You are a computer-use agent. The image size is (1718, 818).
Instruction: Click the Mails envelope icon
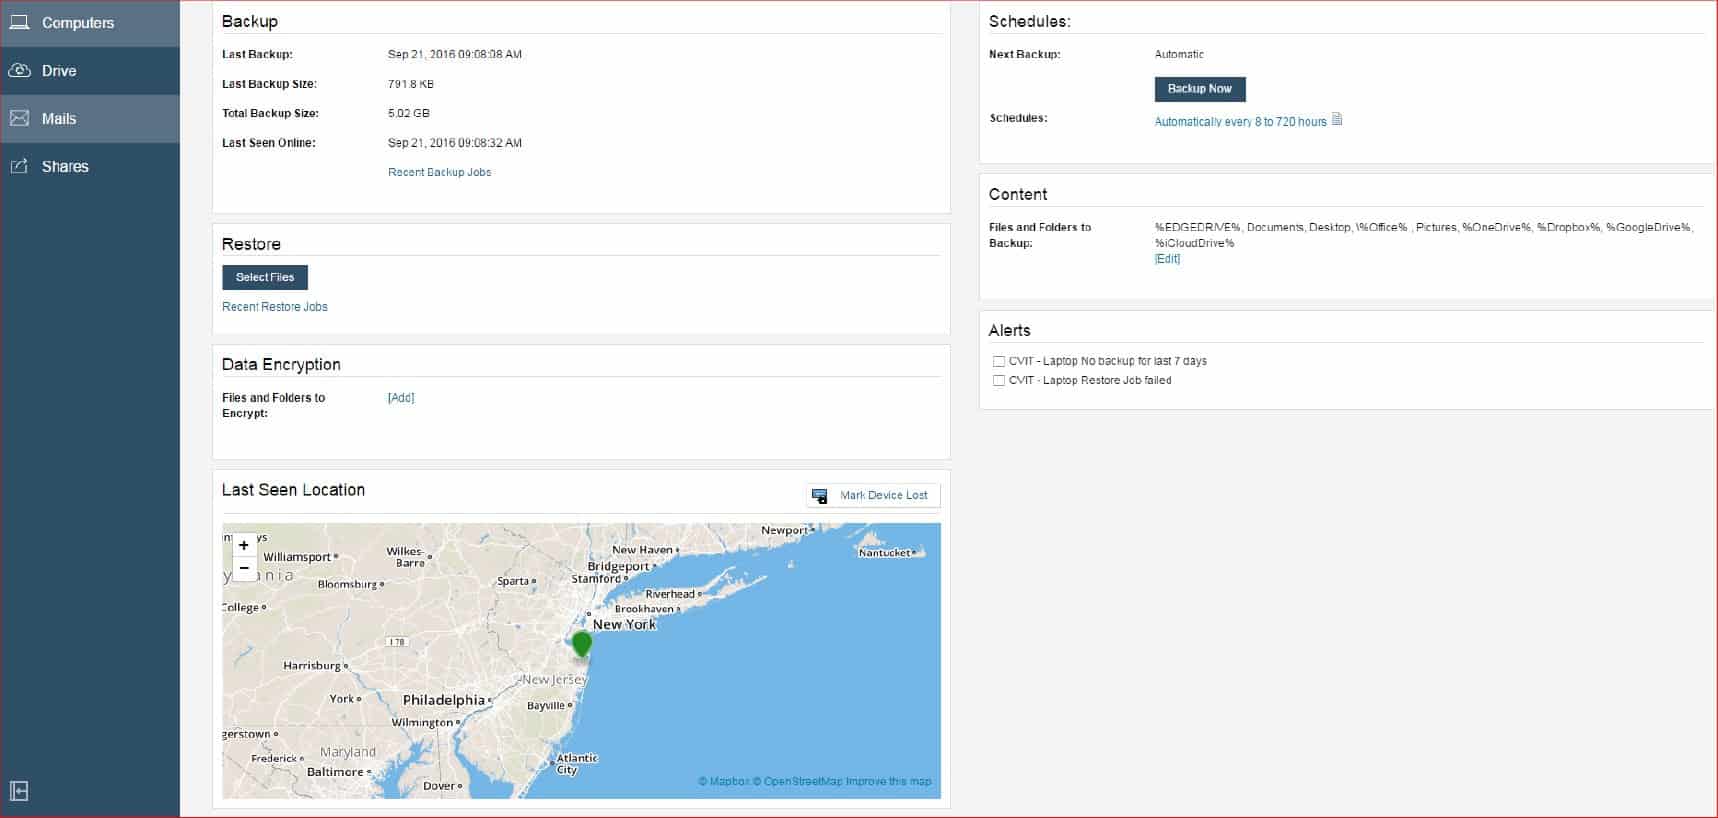click(19, 118)
